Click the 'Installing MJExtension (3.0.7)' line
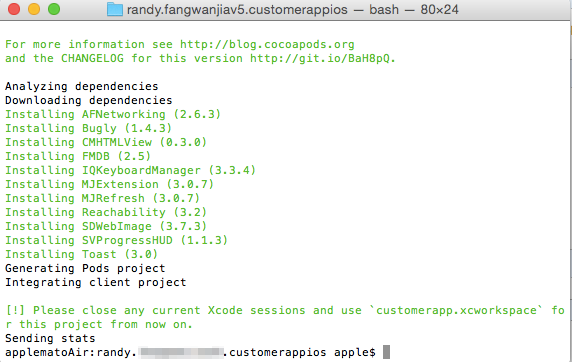 pyautogui.click(x=109, y=184)
